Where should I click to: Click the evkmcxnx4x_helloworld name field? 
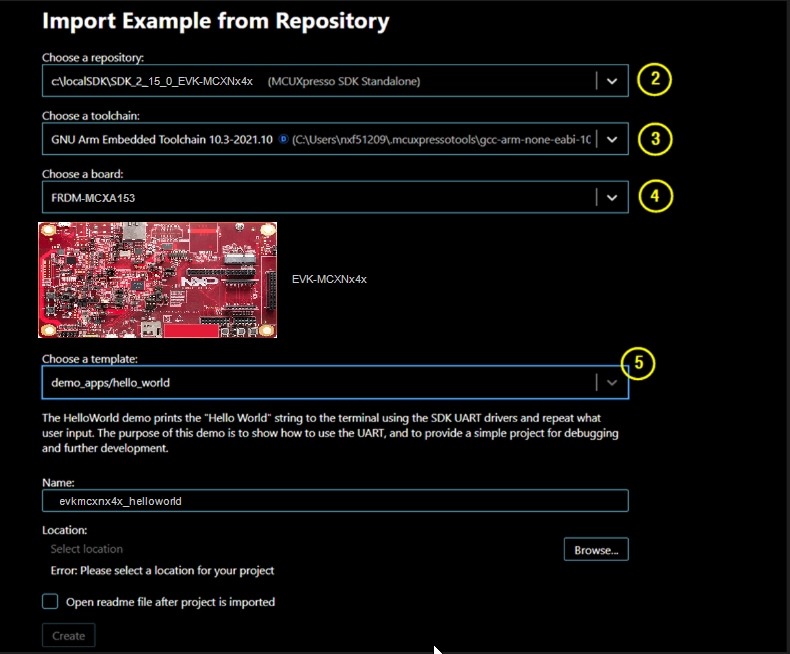click(x=335, y=501)
